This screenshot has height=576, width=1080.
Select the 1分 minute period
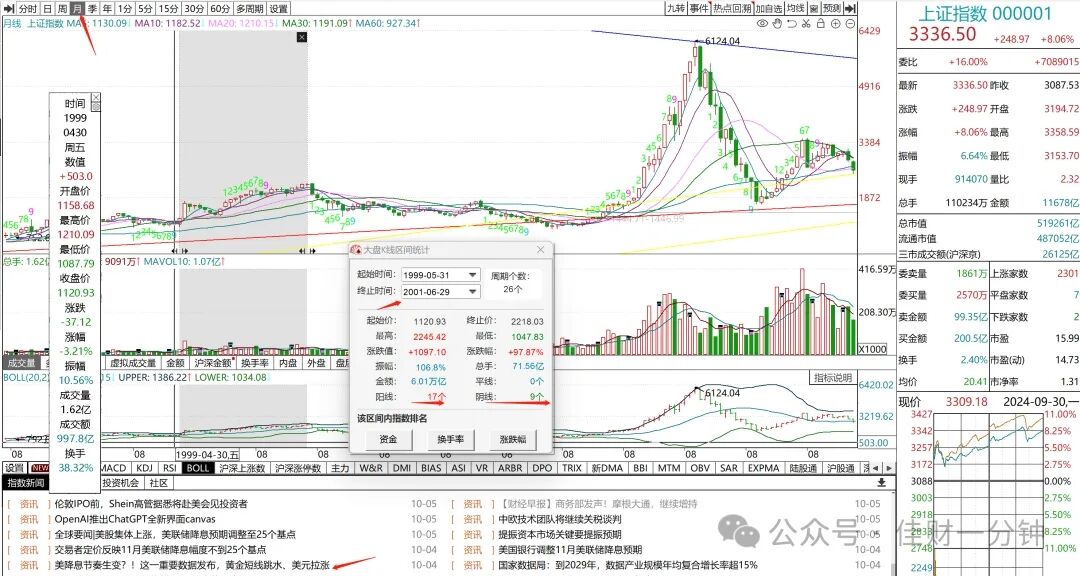pyautogui.click(x=125, y=9)
